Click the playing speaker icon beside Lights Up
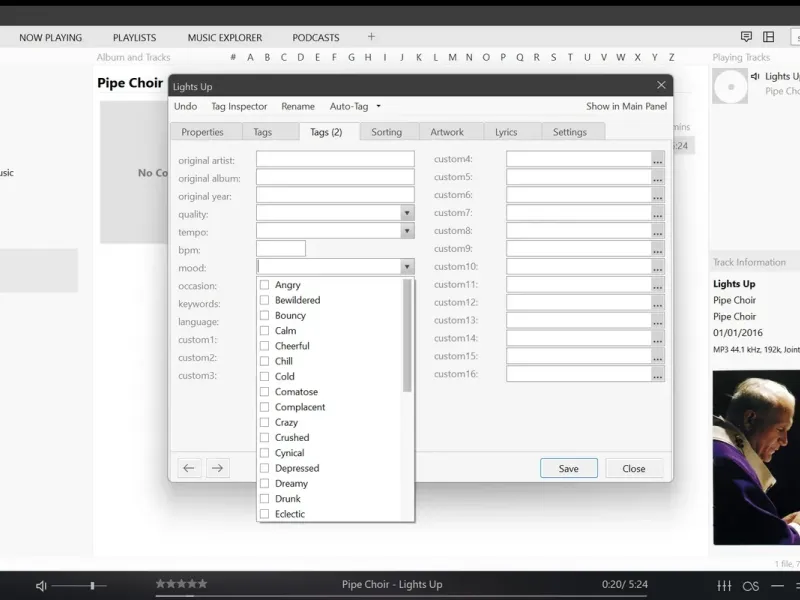The image size is (800, 600). pos(755,77)
